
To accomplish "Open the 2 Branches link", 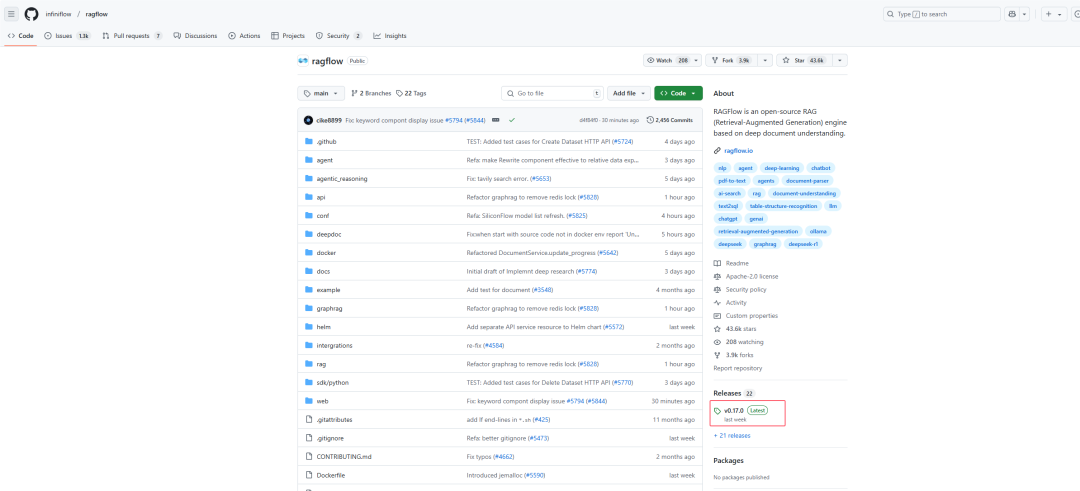I will 371,94.
